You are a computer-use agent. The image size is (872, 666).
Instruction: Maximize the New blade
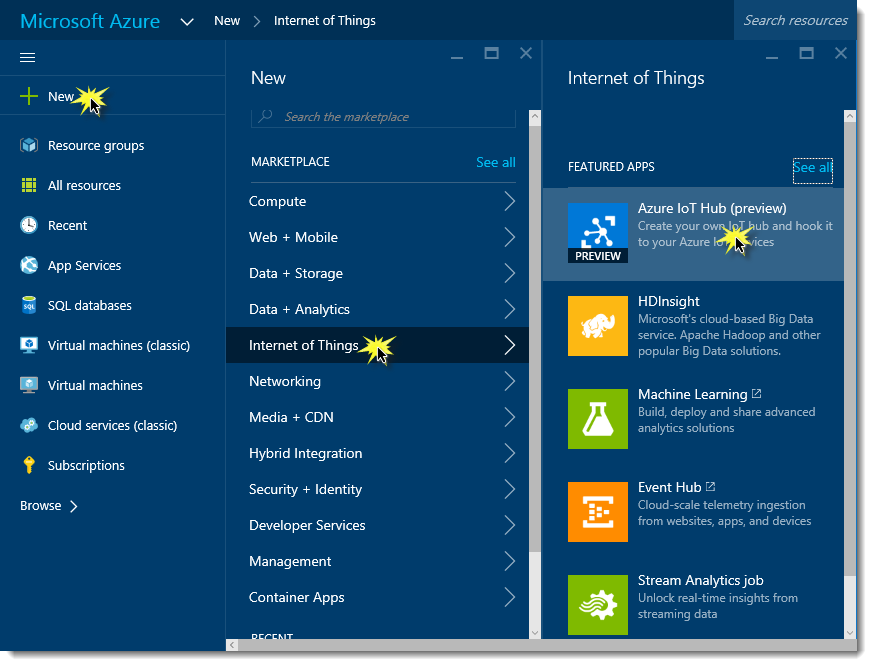pos(491,53)
